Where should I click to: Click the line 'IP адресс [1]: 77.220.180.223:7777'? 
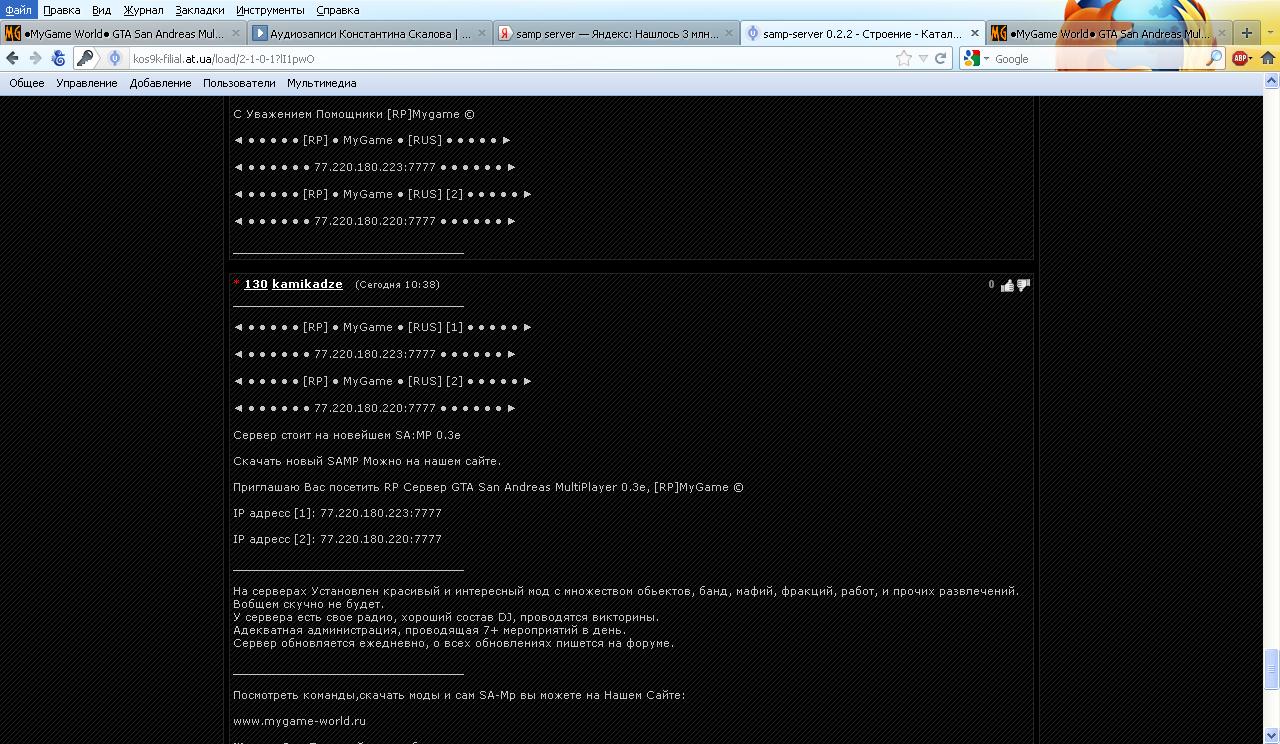337,513
